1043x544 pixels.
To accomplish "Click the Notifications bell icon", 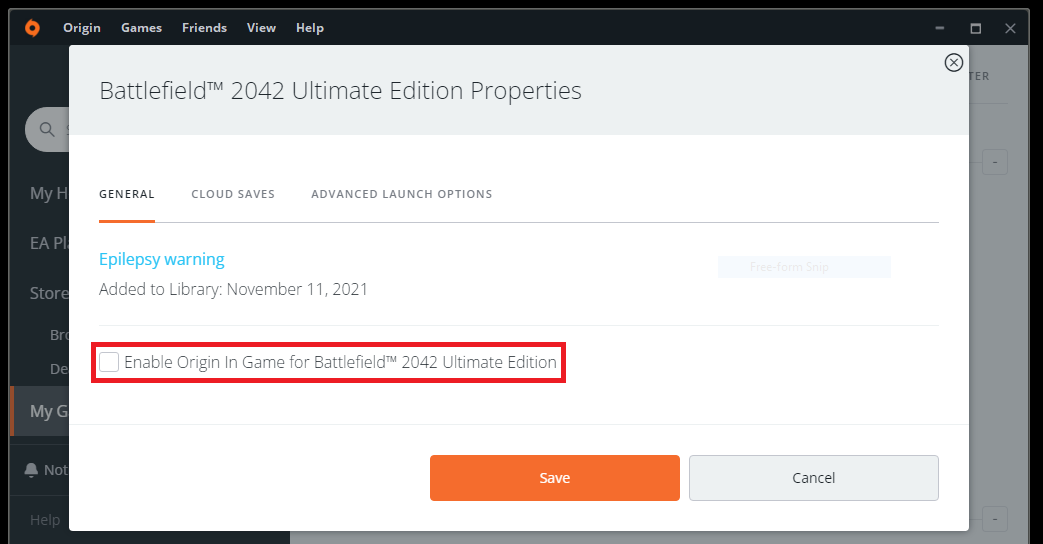I will click(31, 470).
